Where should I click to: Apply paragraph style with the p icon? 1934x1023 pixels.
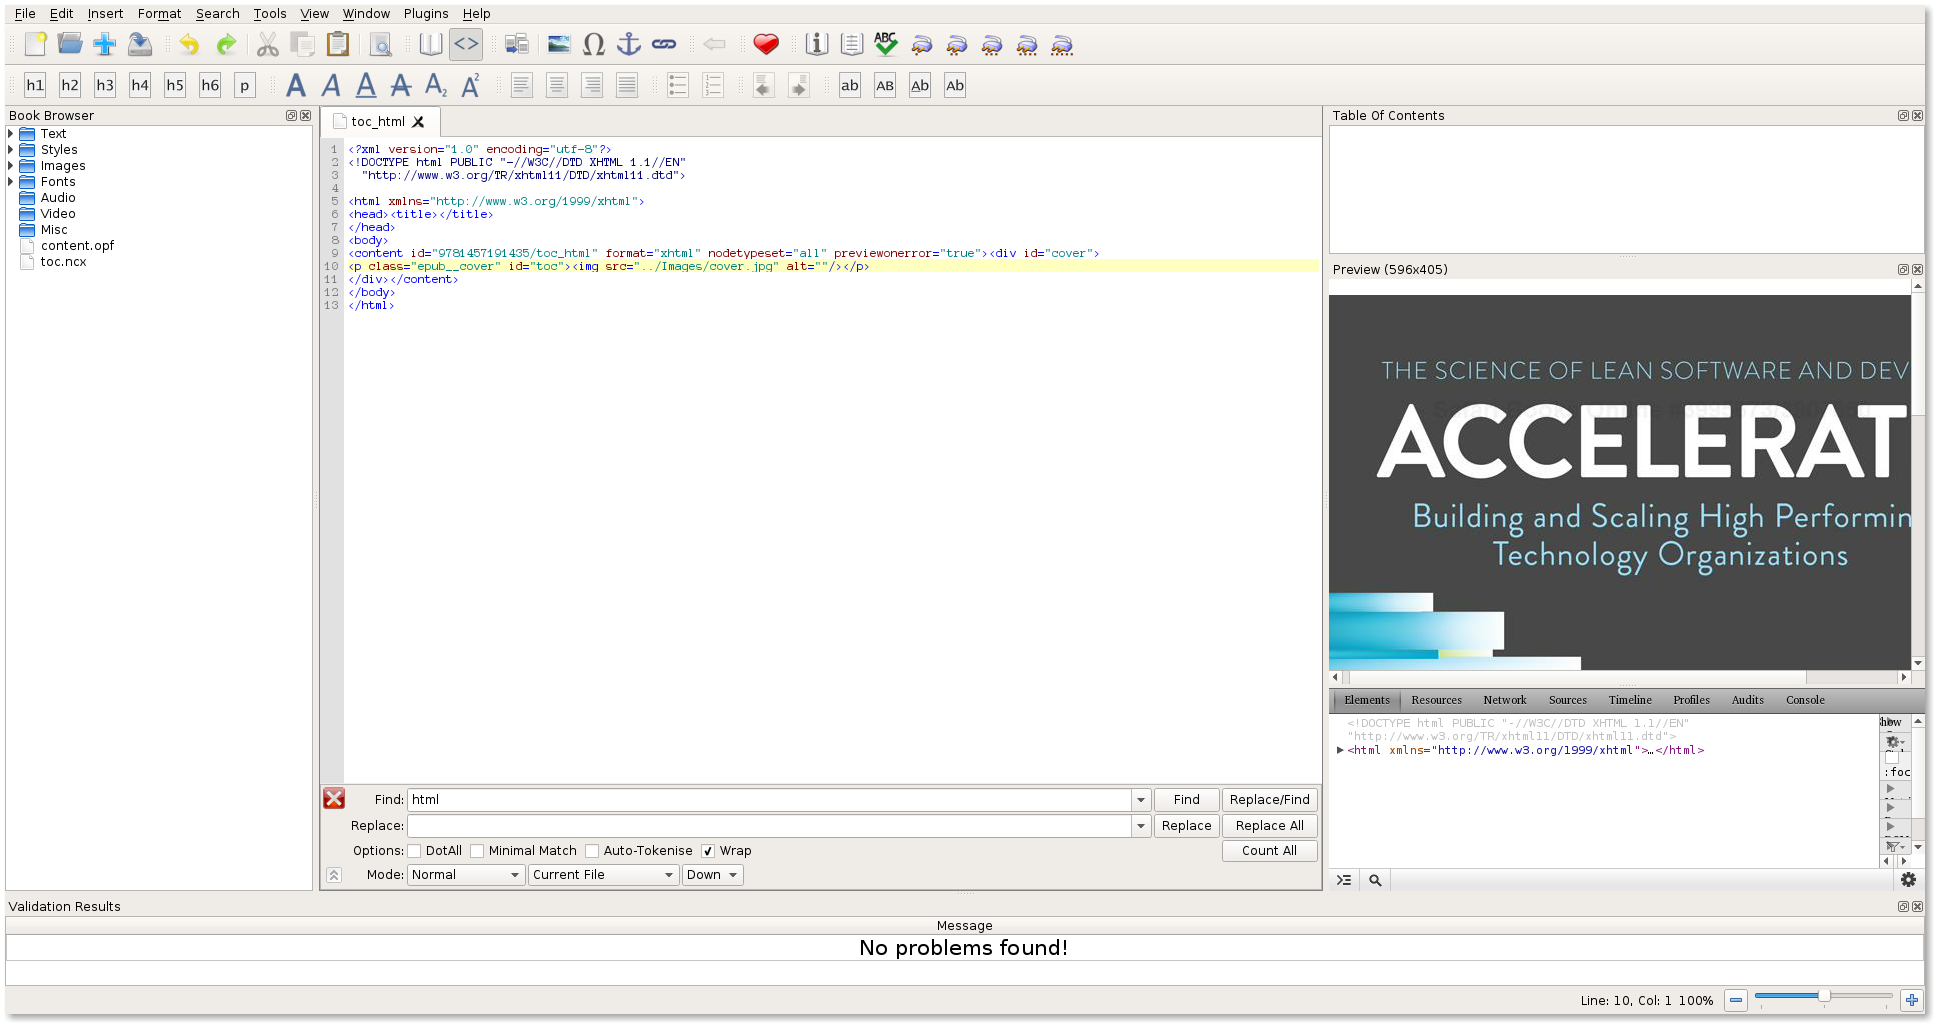point(245,85)
